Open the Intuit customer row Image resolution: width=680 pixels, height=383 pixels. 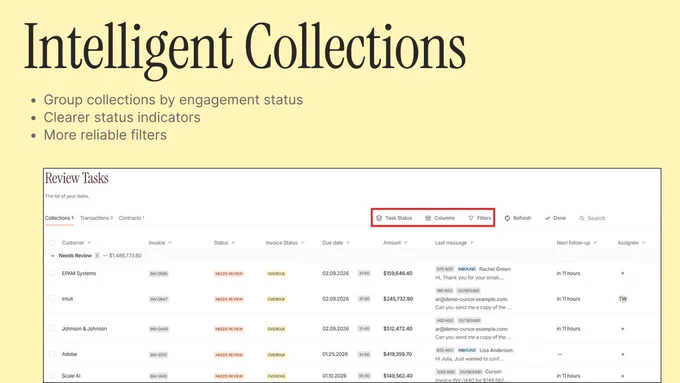tap(67, 299)
